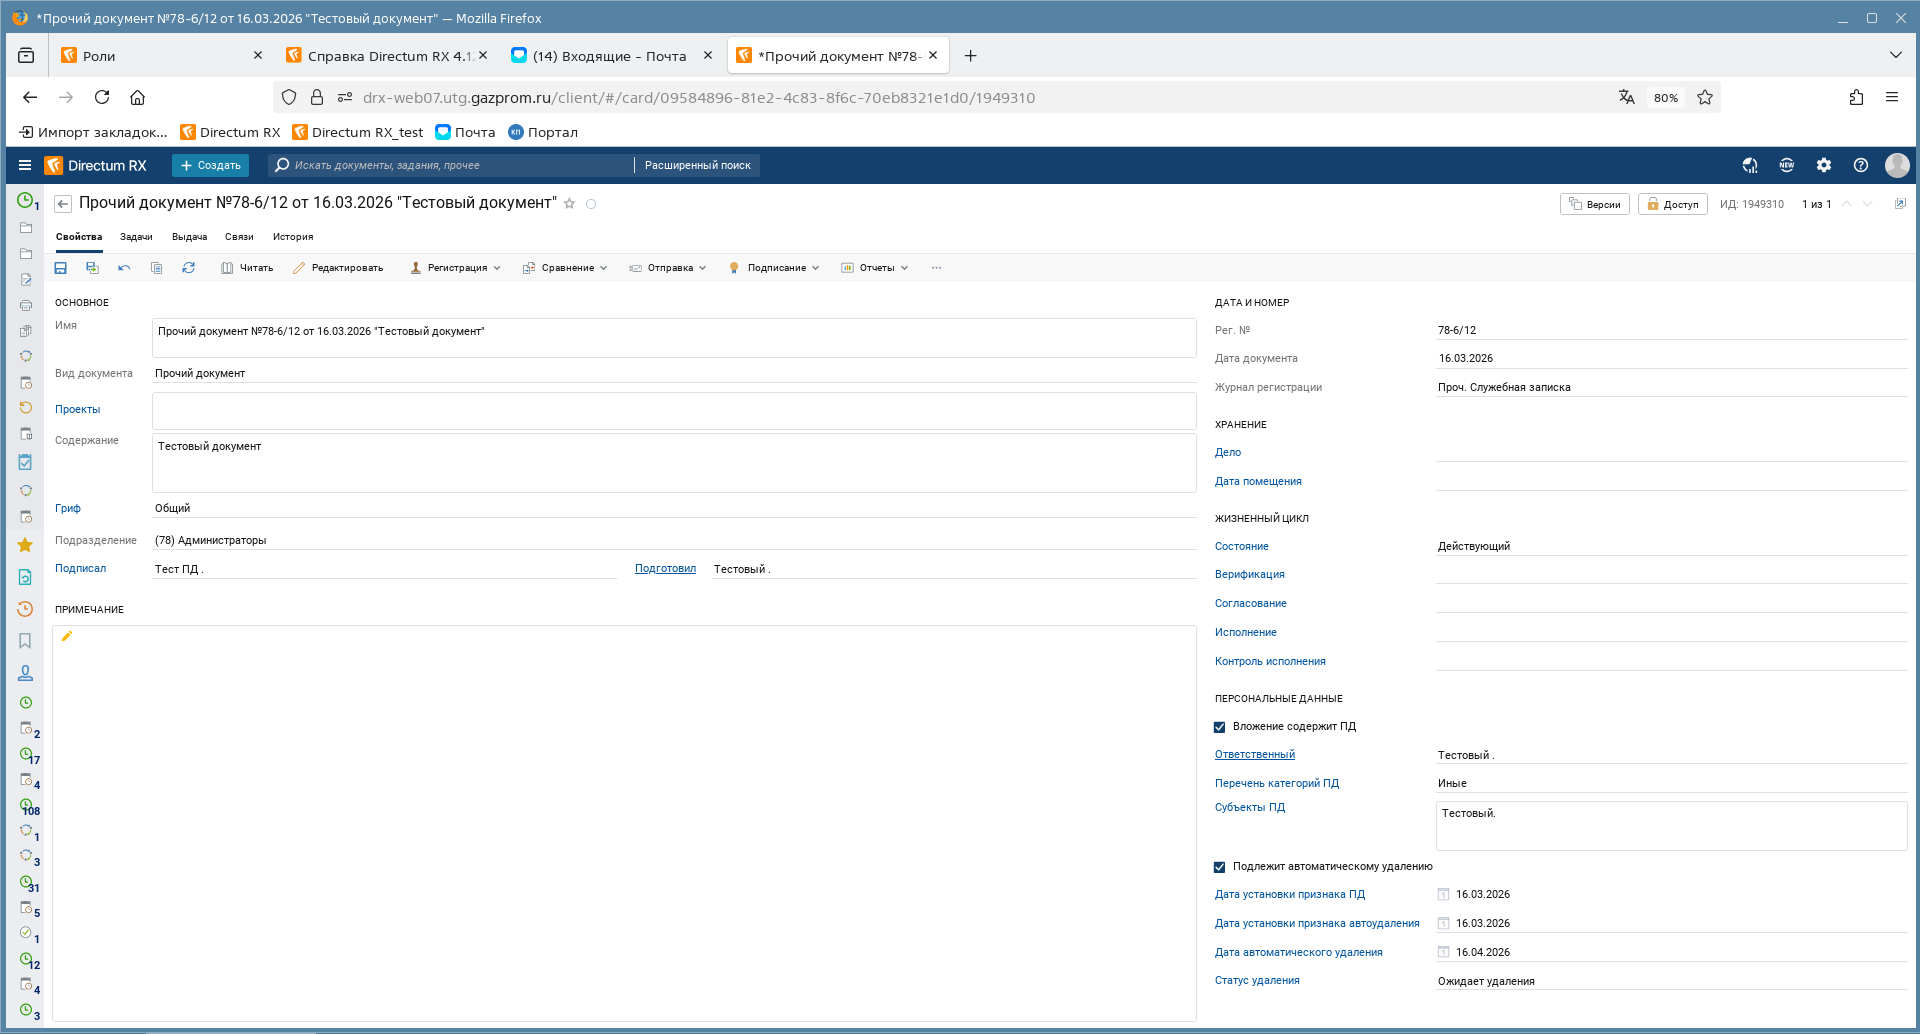Open the hamburger main menu in Directum
The image size is (1920, 1034).
[x=25, y=165]
